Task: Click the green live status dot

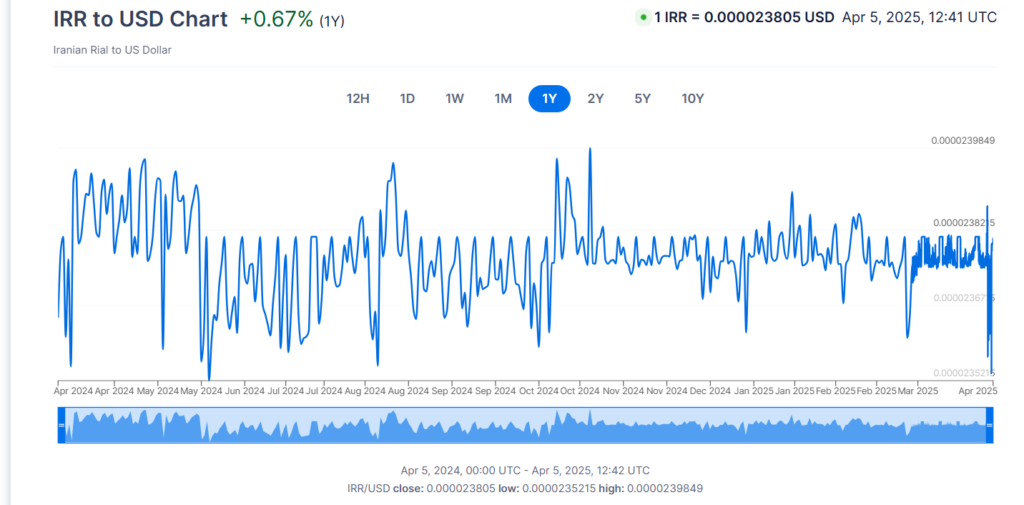Action: [642, 18]
